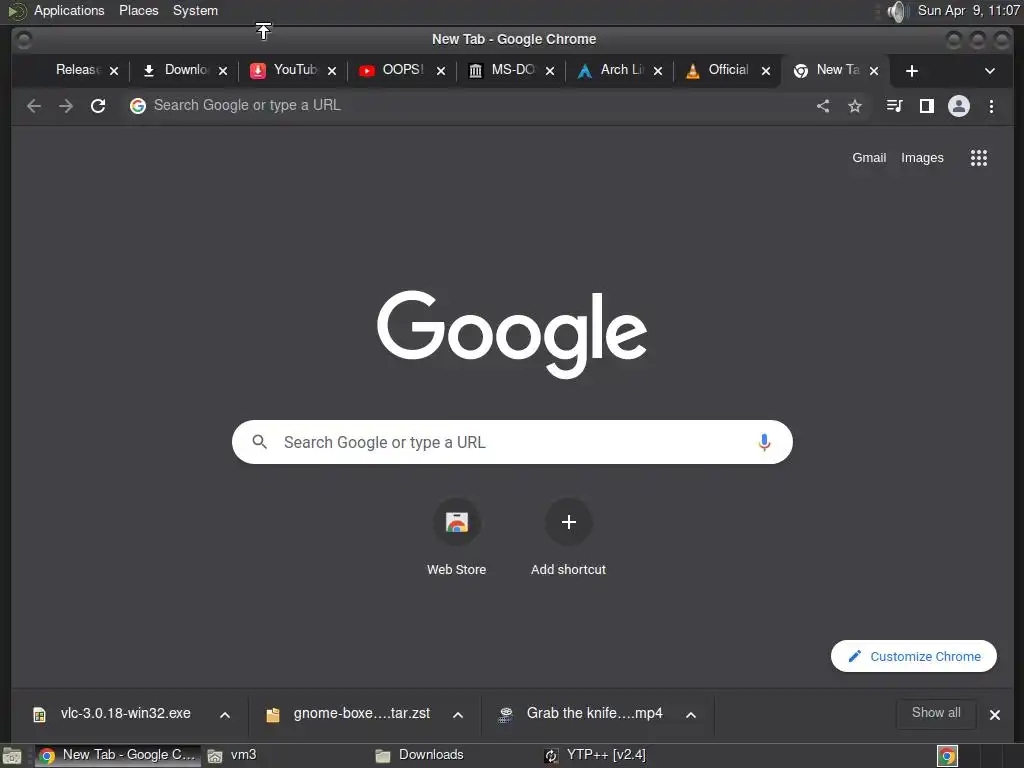
Task: Open the media controls icon in toolbar
Action: point(895,106)
